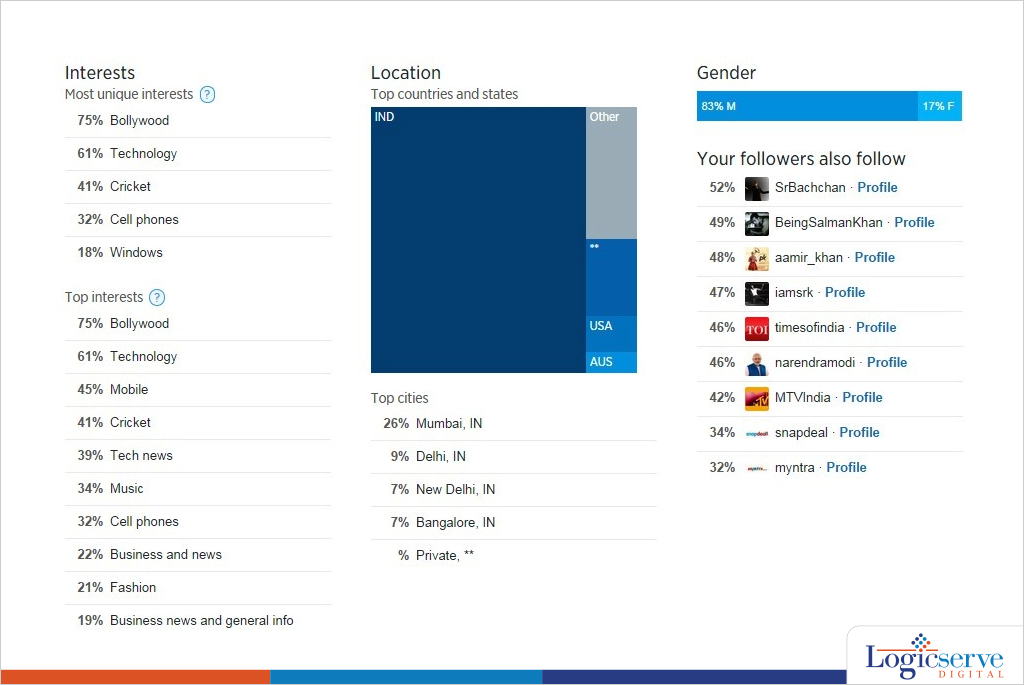
Task: Open Profile link for iamsrk
Action: (844, 293)
